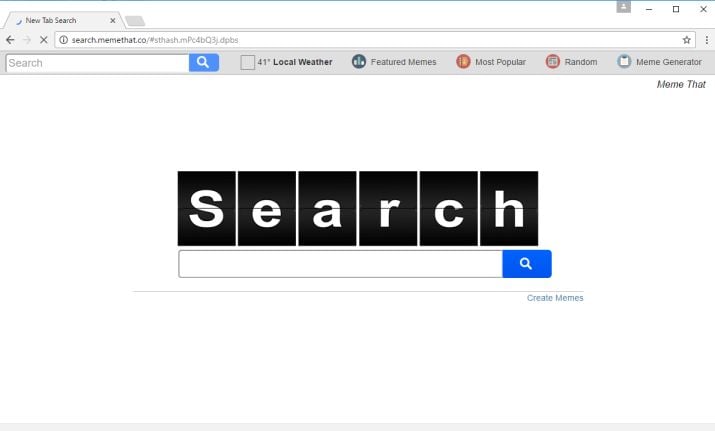
Task: Go back to the previous page
Action: (10, 40)
